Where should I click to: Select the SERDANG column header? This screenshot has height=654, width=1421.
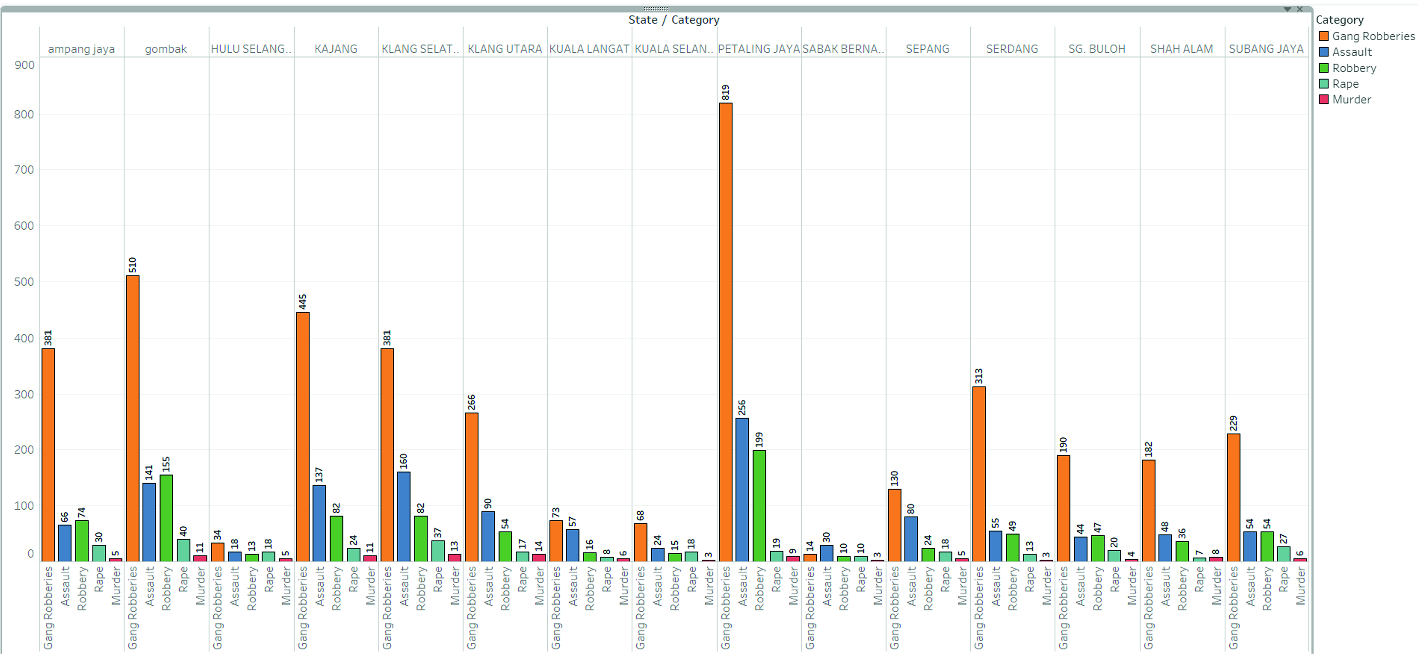(1012, 48)
